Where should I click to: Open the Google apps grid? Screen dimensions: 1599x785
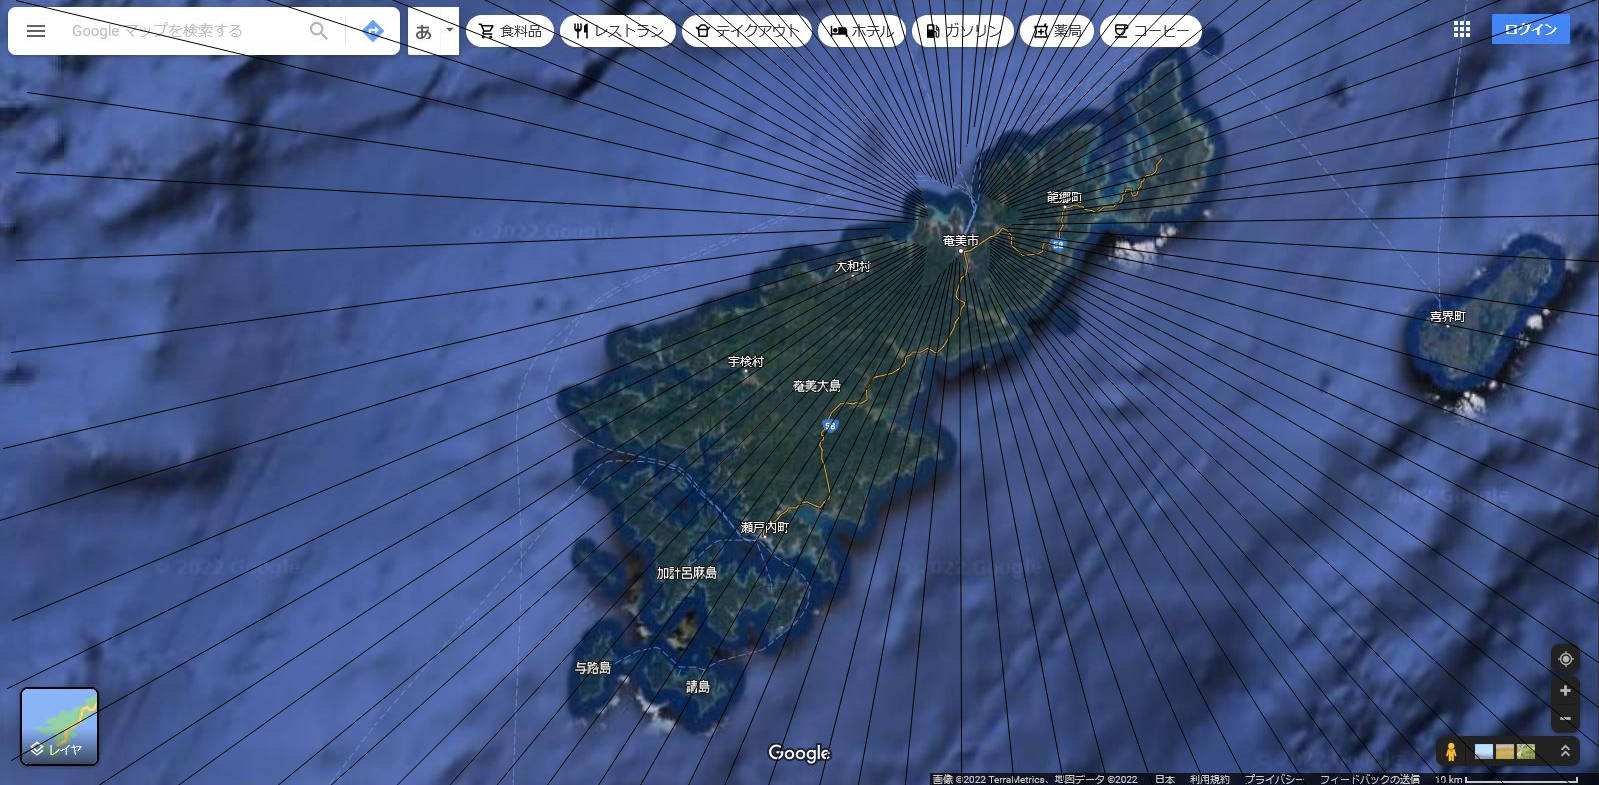coord(1462,30)
